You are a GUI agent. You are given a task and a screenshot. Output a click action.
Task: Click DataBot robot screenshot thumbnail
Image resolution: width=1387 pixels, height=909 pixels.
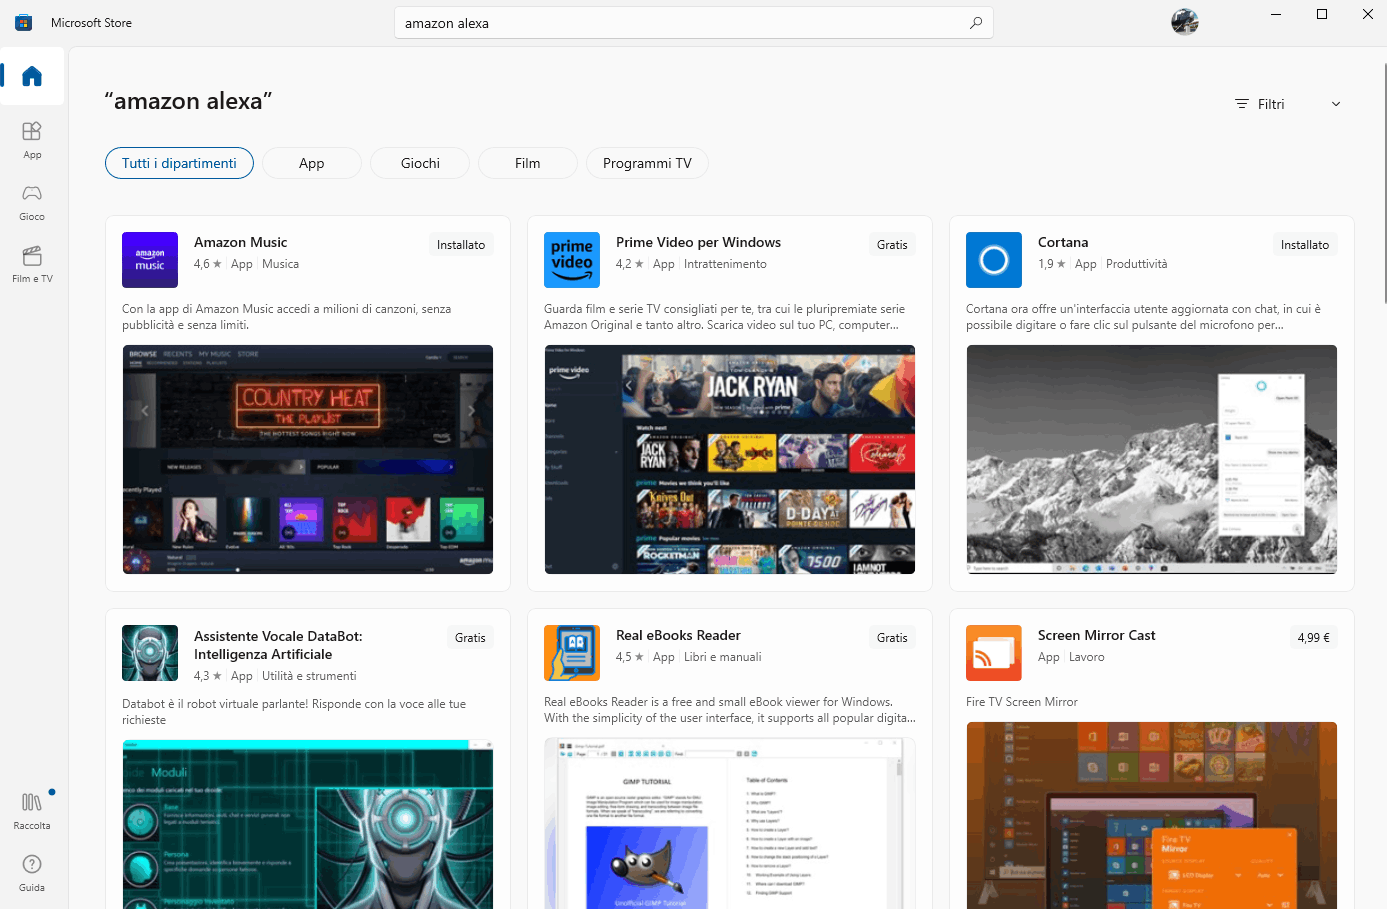pyautogui.click(x=308, y=824)
